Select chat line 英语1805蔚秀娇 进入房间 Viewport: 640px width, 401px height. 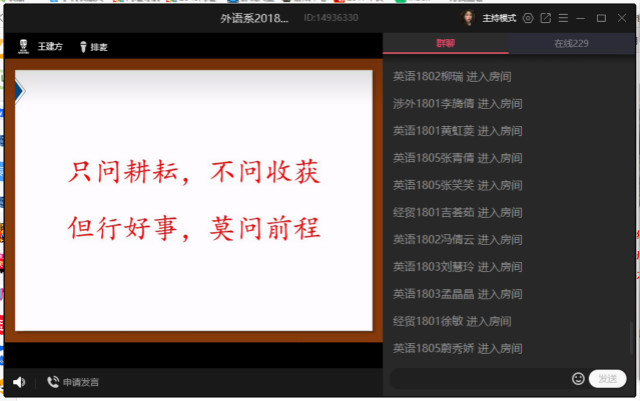458,348
